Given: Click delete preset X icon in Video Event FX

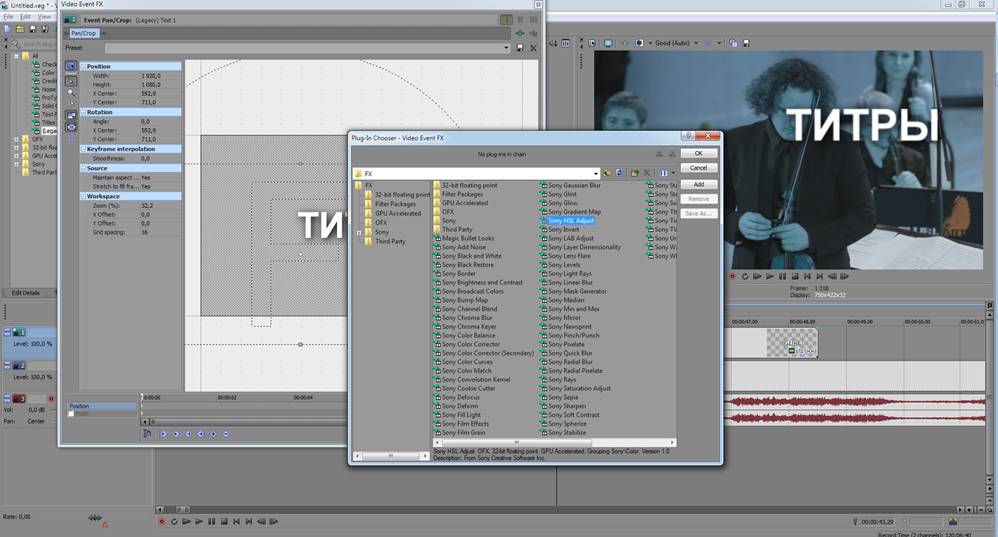Looking at the screenshot, I should pyautogui.click(x=533, y=48).
